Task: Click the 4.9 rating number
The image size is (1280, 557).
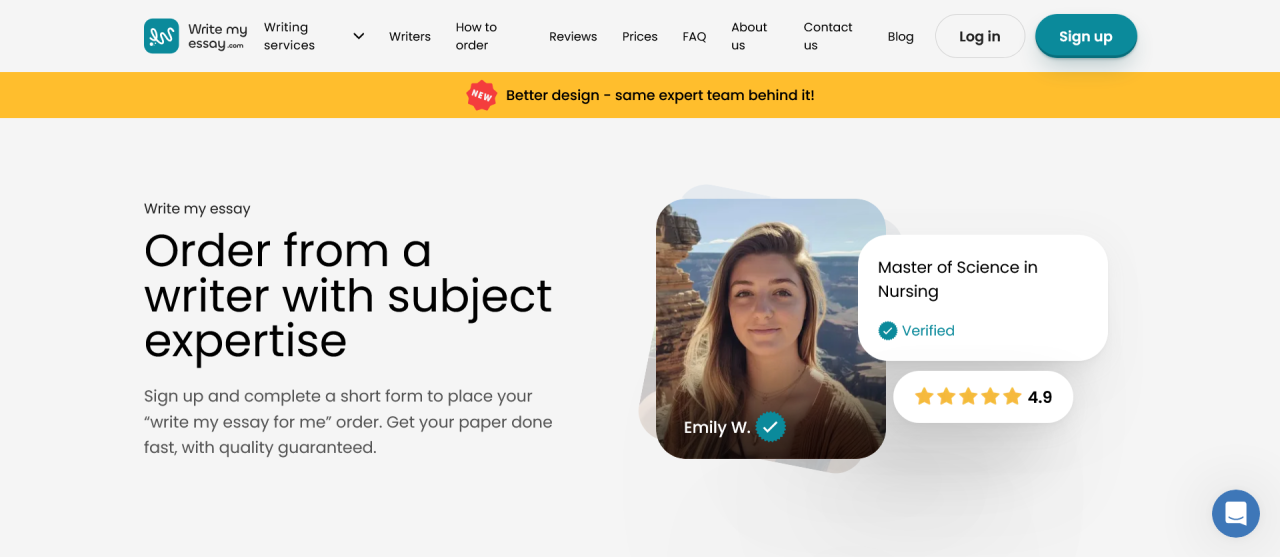Action: pyautogui.click(x=1040, y=397)
